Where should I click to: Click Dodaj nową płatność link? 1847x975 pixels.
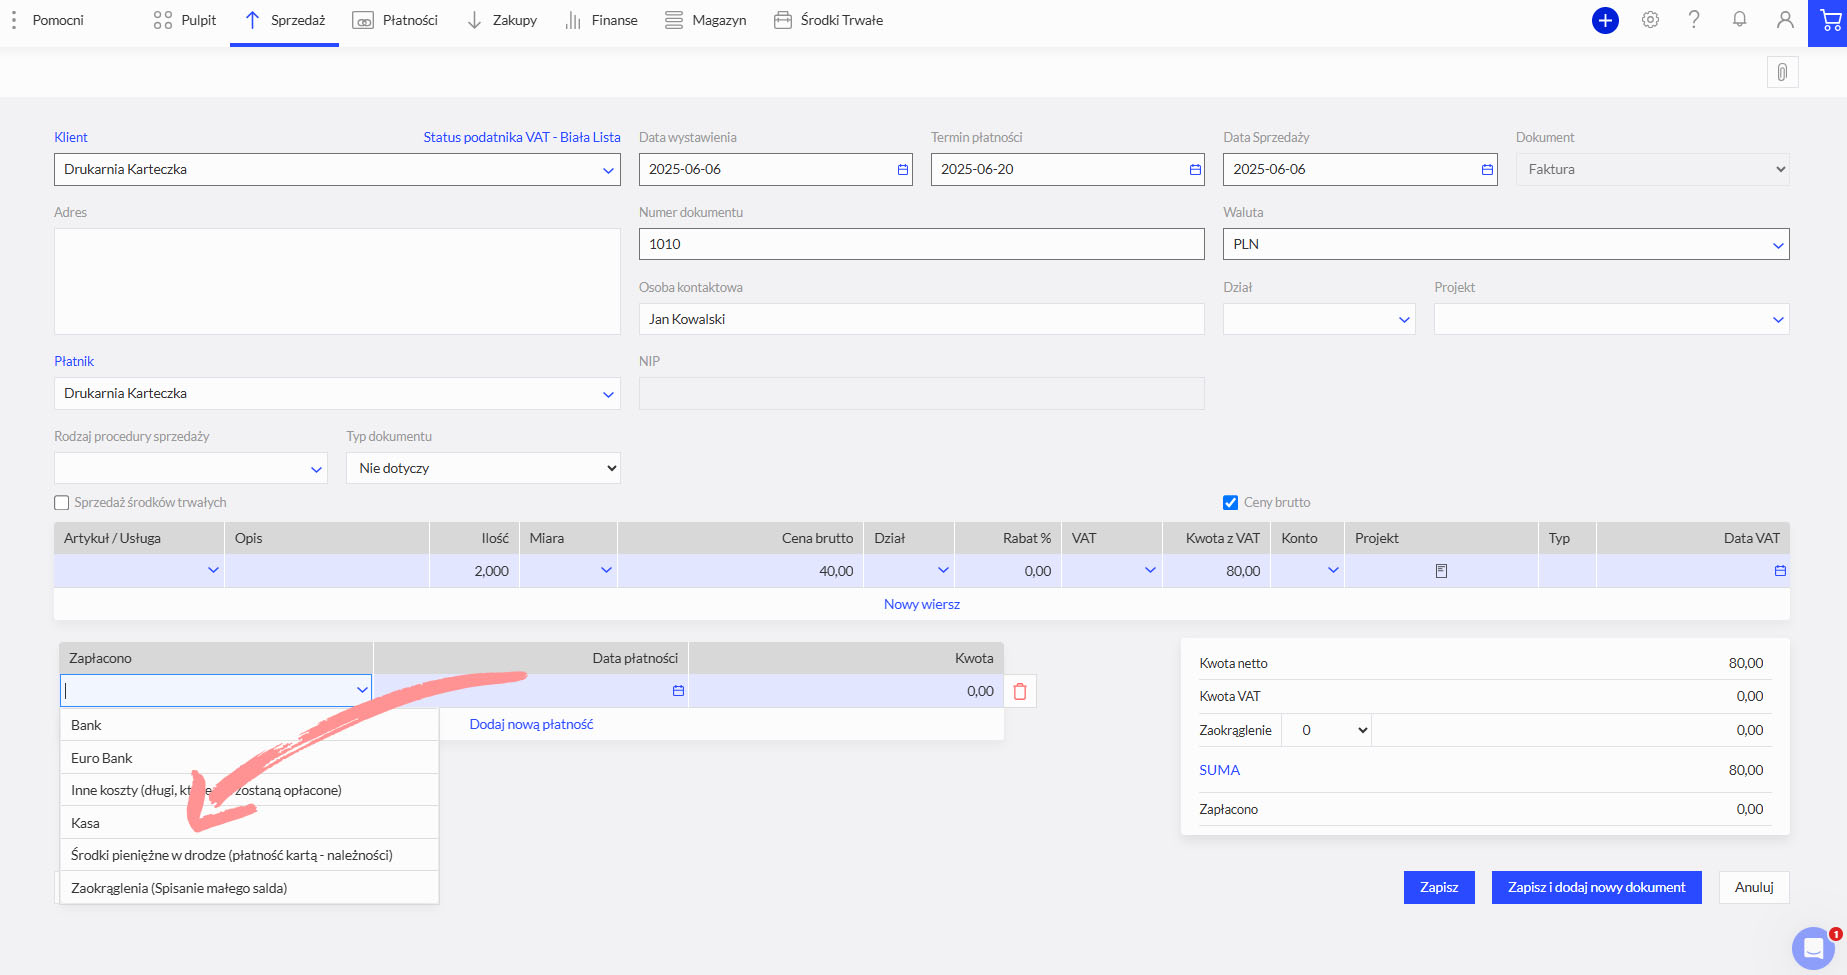coord(531,724)
